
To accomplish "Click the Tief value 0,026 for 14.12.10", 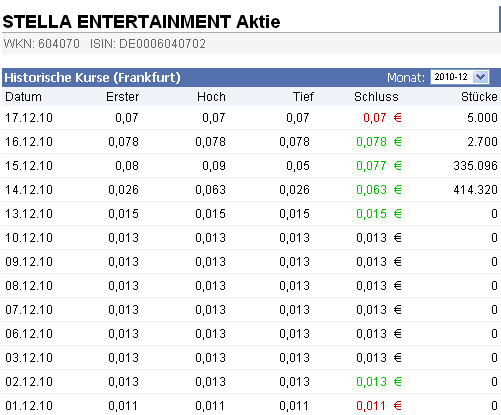I will [295, 190].
